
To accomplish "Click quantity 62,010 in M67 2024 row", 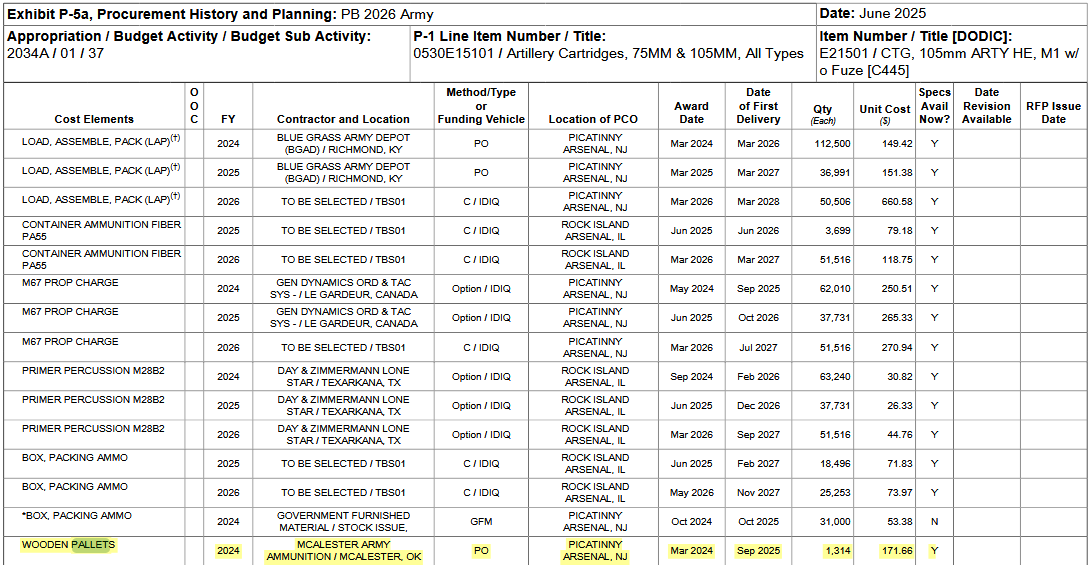I will point(835,288).
